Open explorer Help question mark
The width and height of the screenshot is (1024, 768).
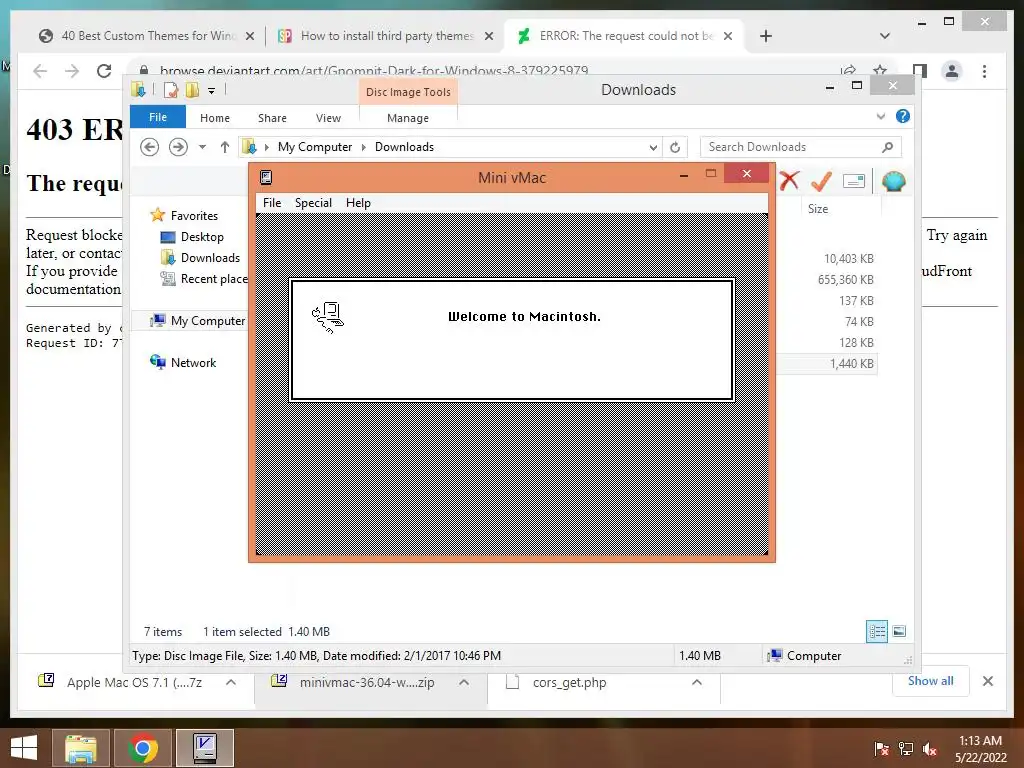click(x=903, y=116)
